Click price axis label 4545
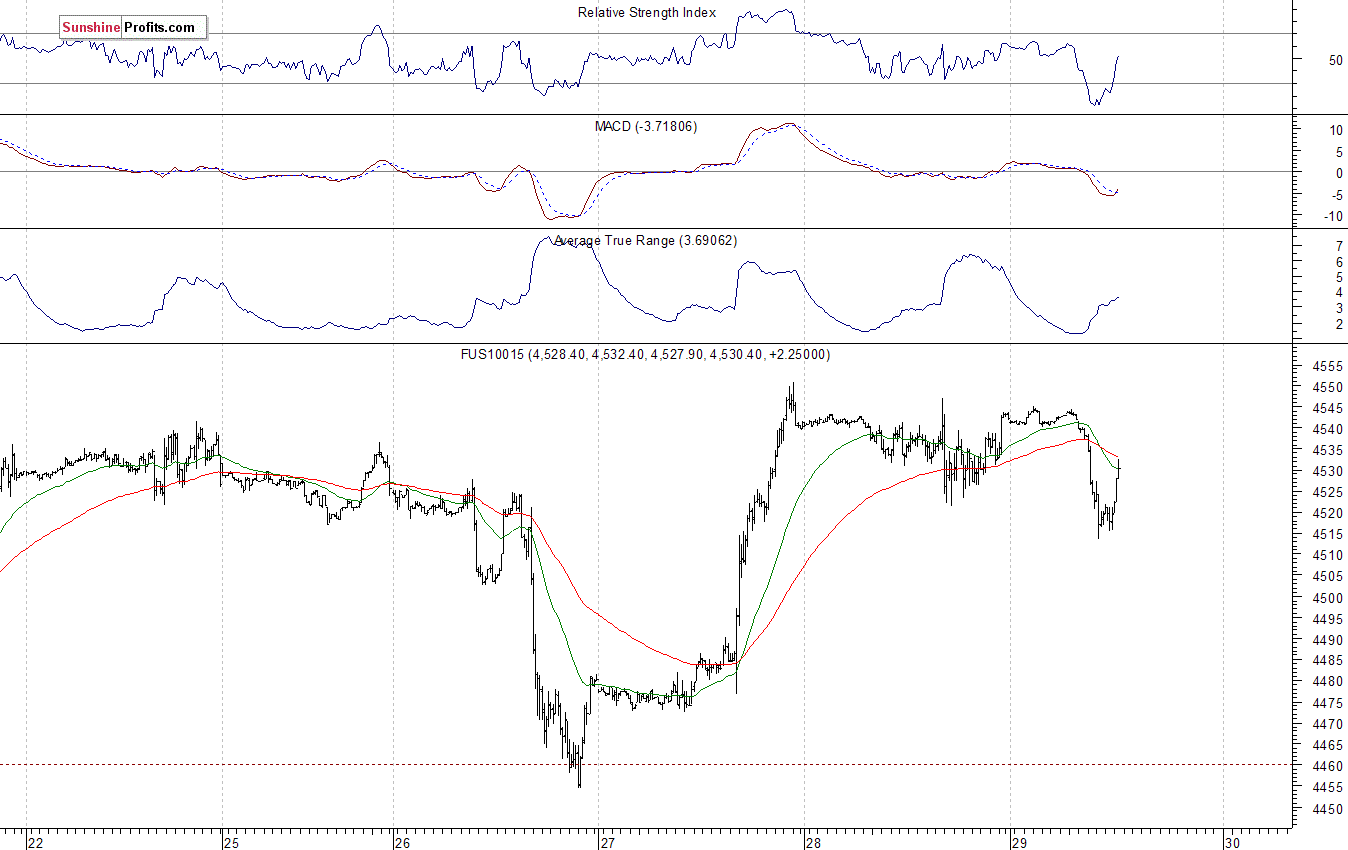Viewport: 1348px width, 850px height. point(1327,409)
